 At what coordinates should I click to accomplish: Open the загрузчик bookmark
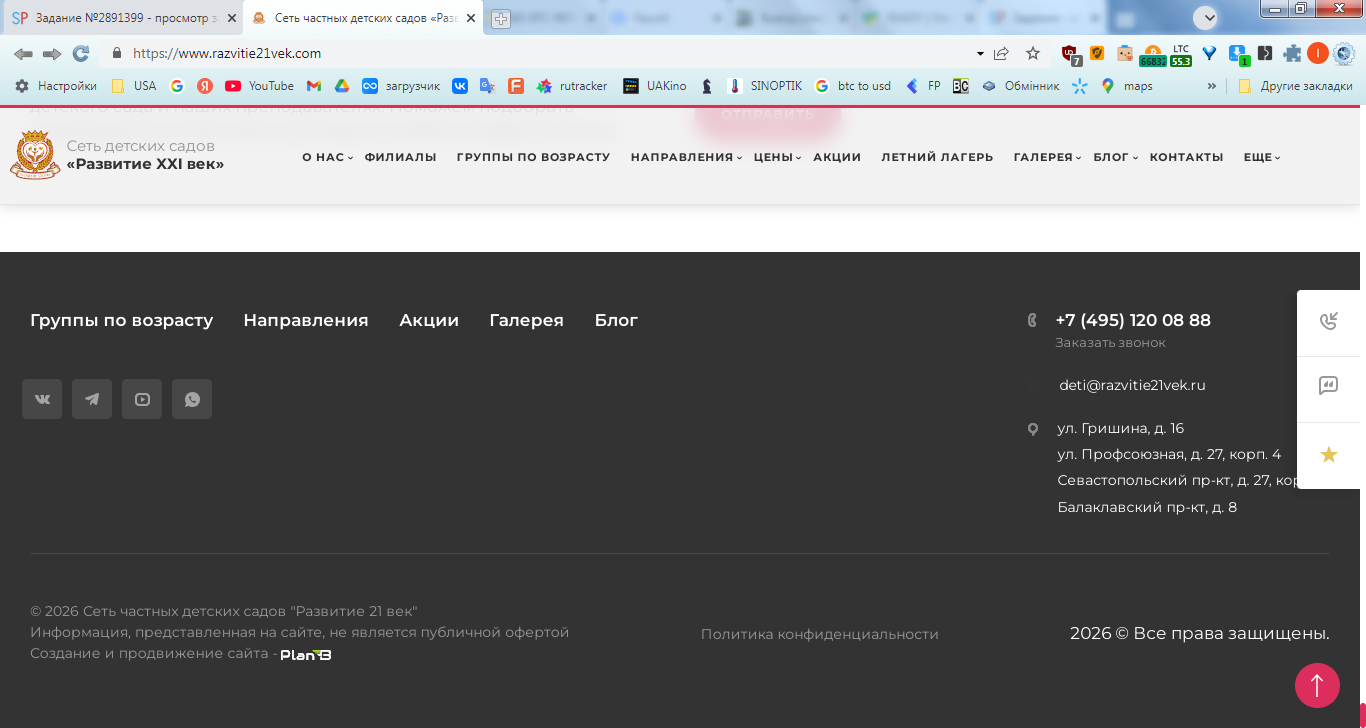[x=401, y=86]
